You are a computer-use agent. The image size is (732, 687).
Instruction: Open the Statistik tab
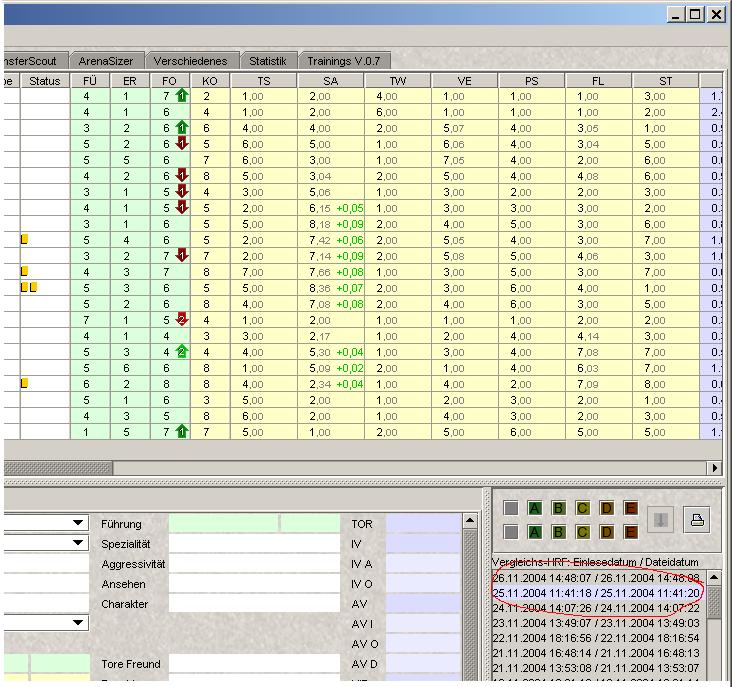tap(267, 61)
